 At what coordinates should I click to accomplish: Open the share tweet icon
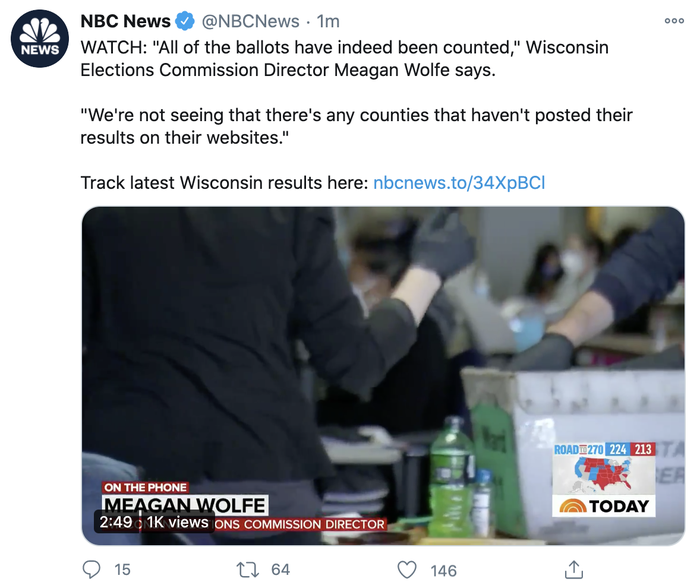pyautogui.click(x=574, y=569)
